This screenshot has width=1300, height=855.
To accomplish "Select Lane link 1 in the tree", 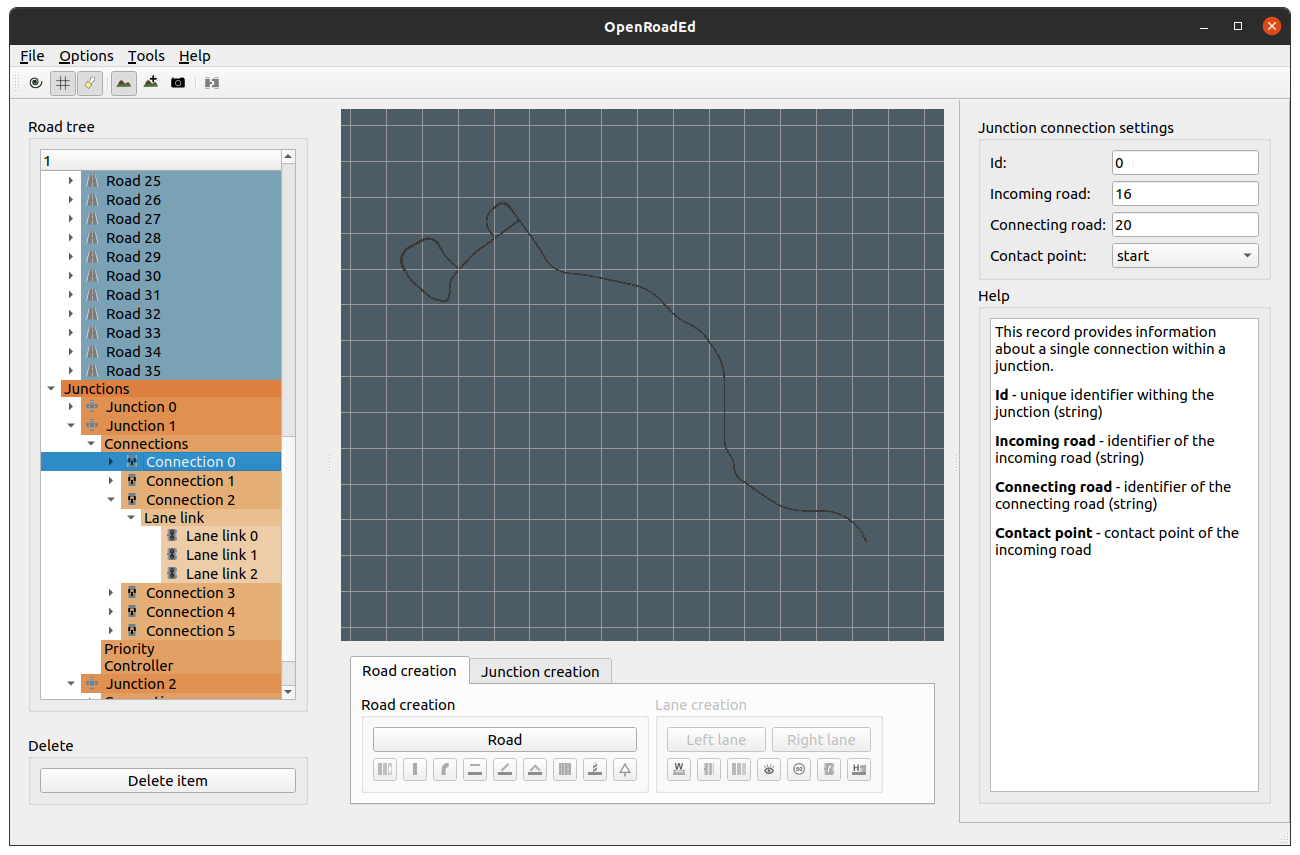I will (x=221, y=555).
